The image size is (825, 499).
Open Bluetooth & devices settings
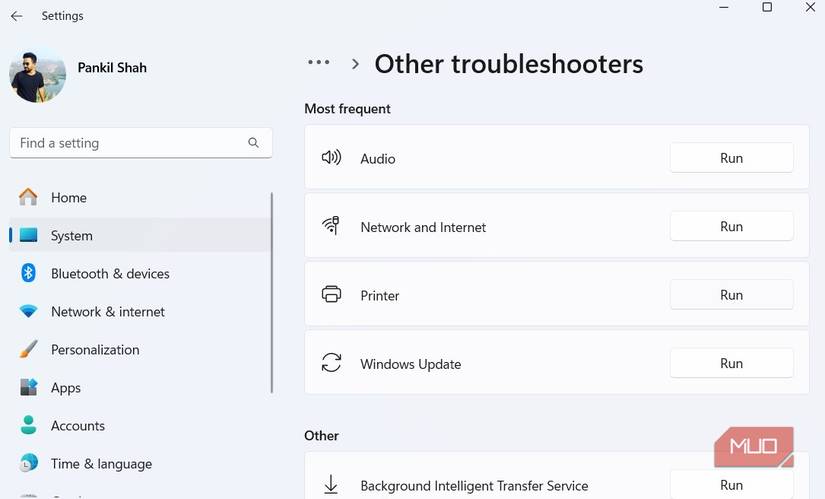coord(110,274)
